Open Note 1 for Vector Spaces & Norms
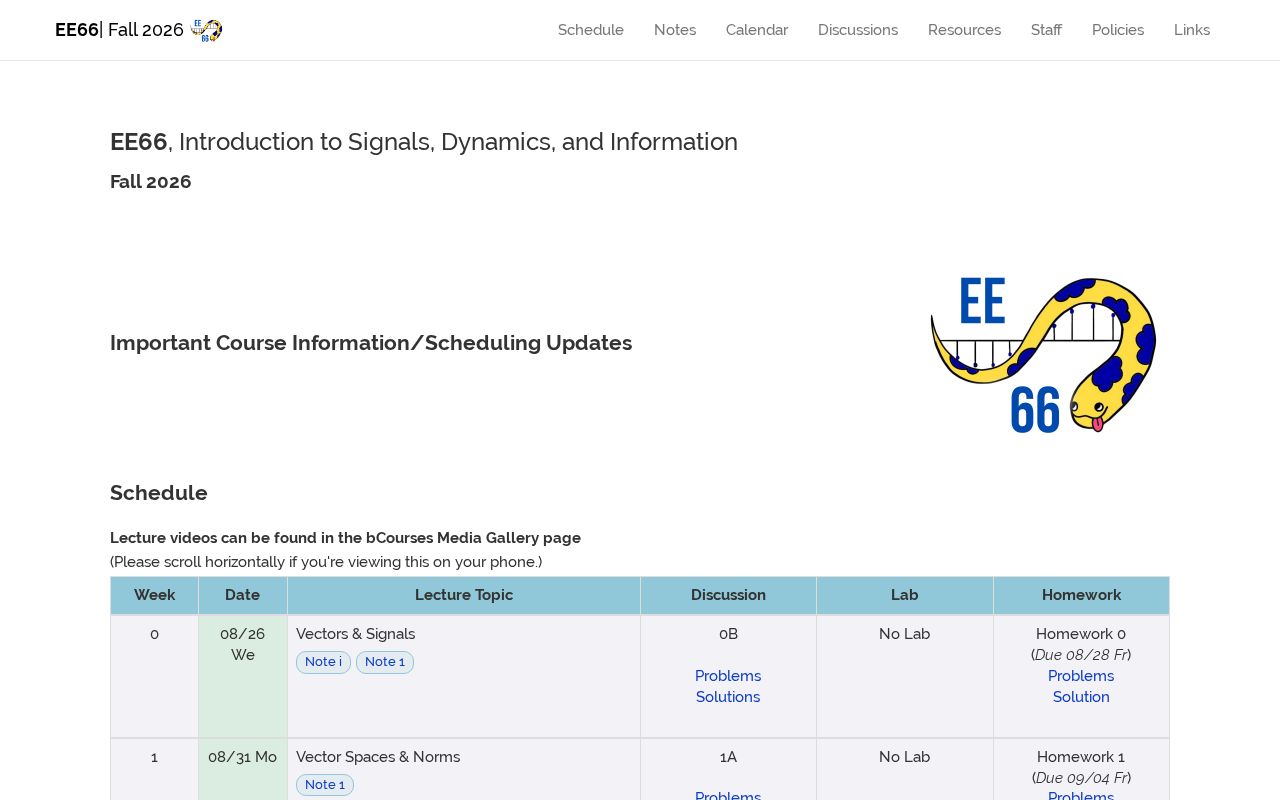1280x800 pixels. 325,785
